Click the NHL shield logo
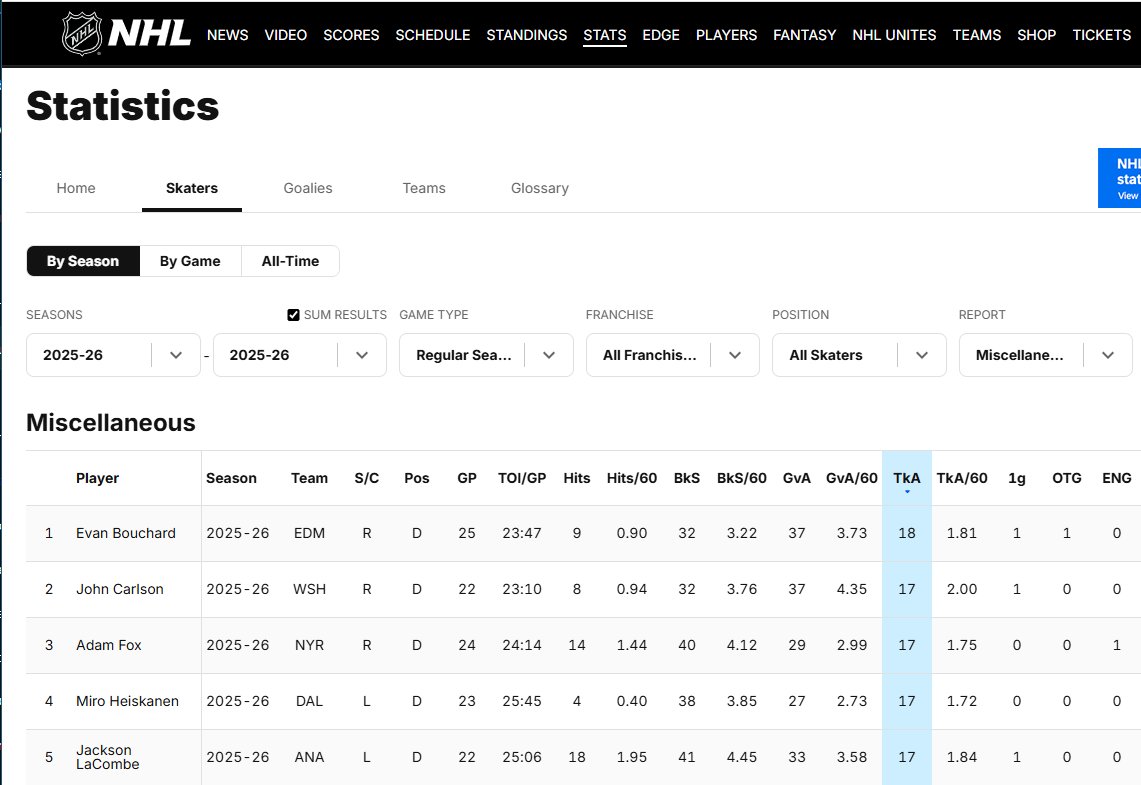This screenshot has width=1141, height=785. point(80,33)
